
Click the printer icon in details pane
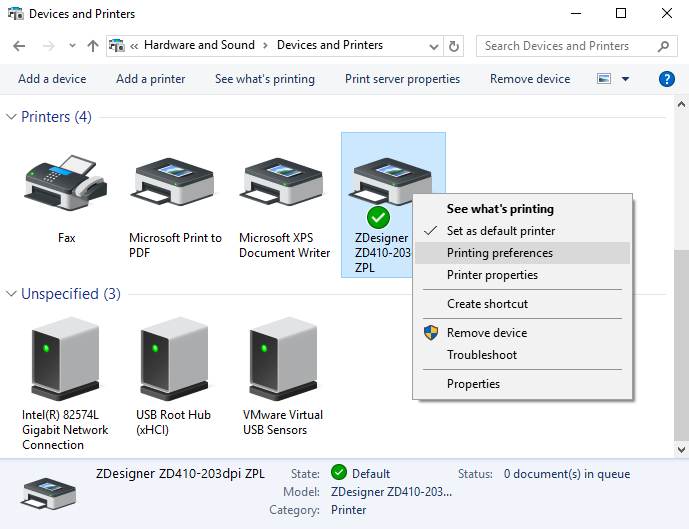click(48, 493)
